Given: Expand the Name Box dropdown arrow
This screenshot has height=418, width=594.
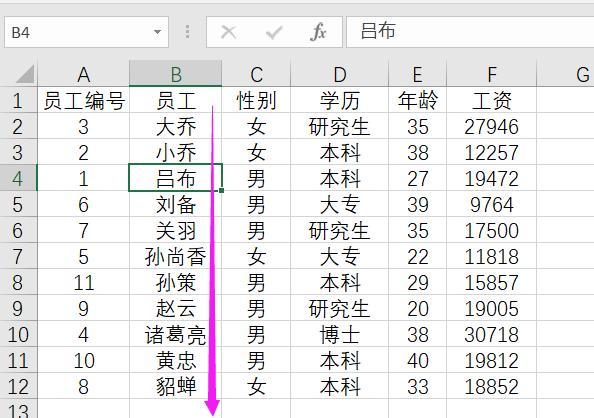Looking at the screenshot, I should point(158,32).
